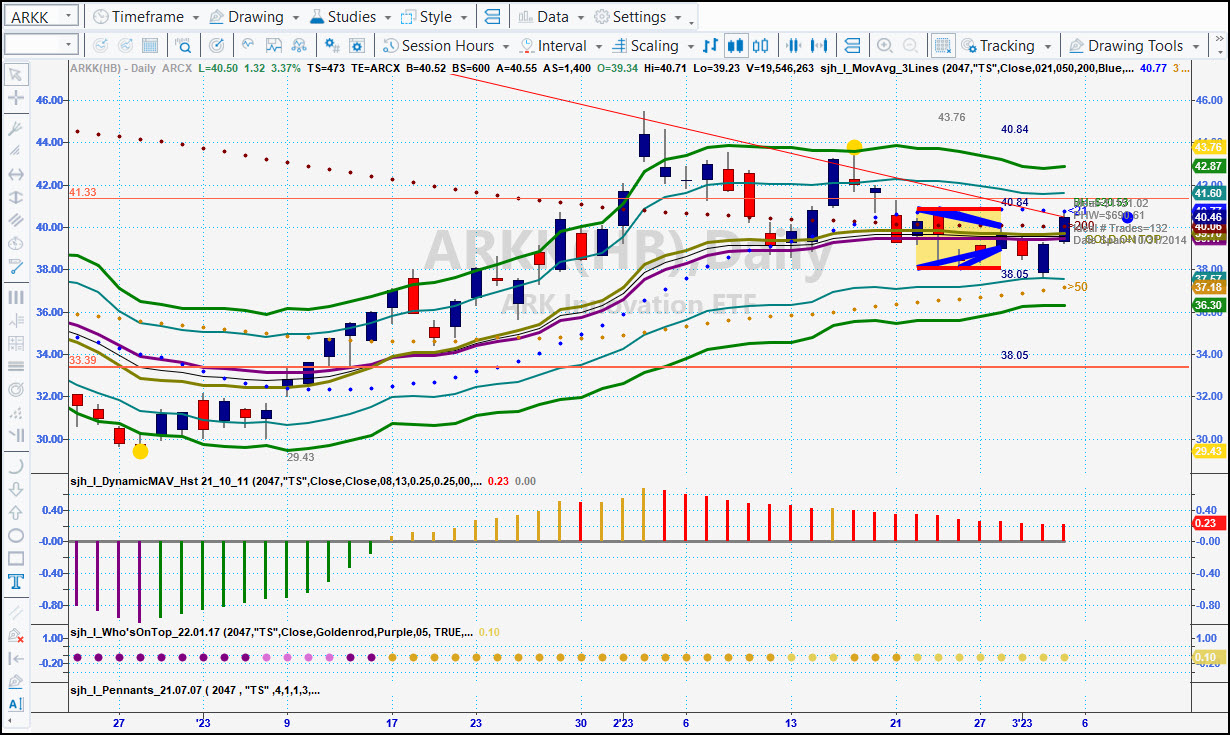
Task: Click the zoom out magnifier
Action: click(910, 46)
